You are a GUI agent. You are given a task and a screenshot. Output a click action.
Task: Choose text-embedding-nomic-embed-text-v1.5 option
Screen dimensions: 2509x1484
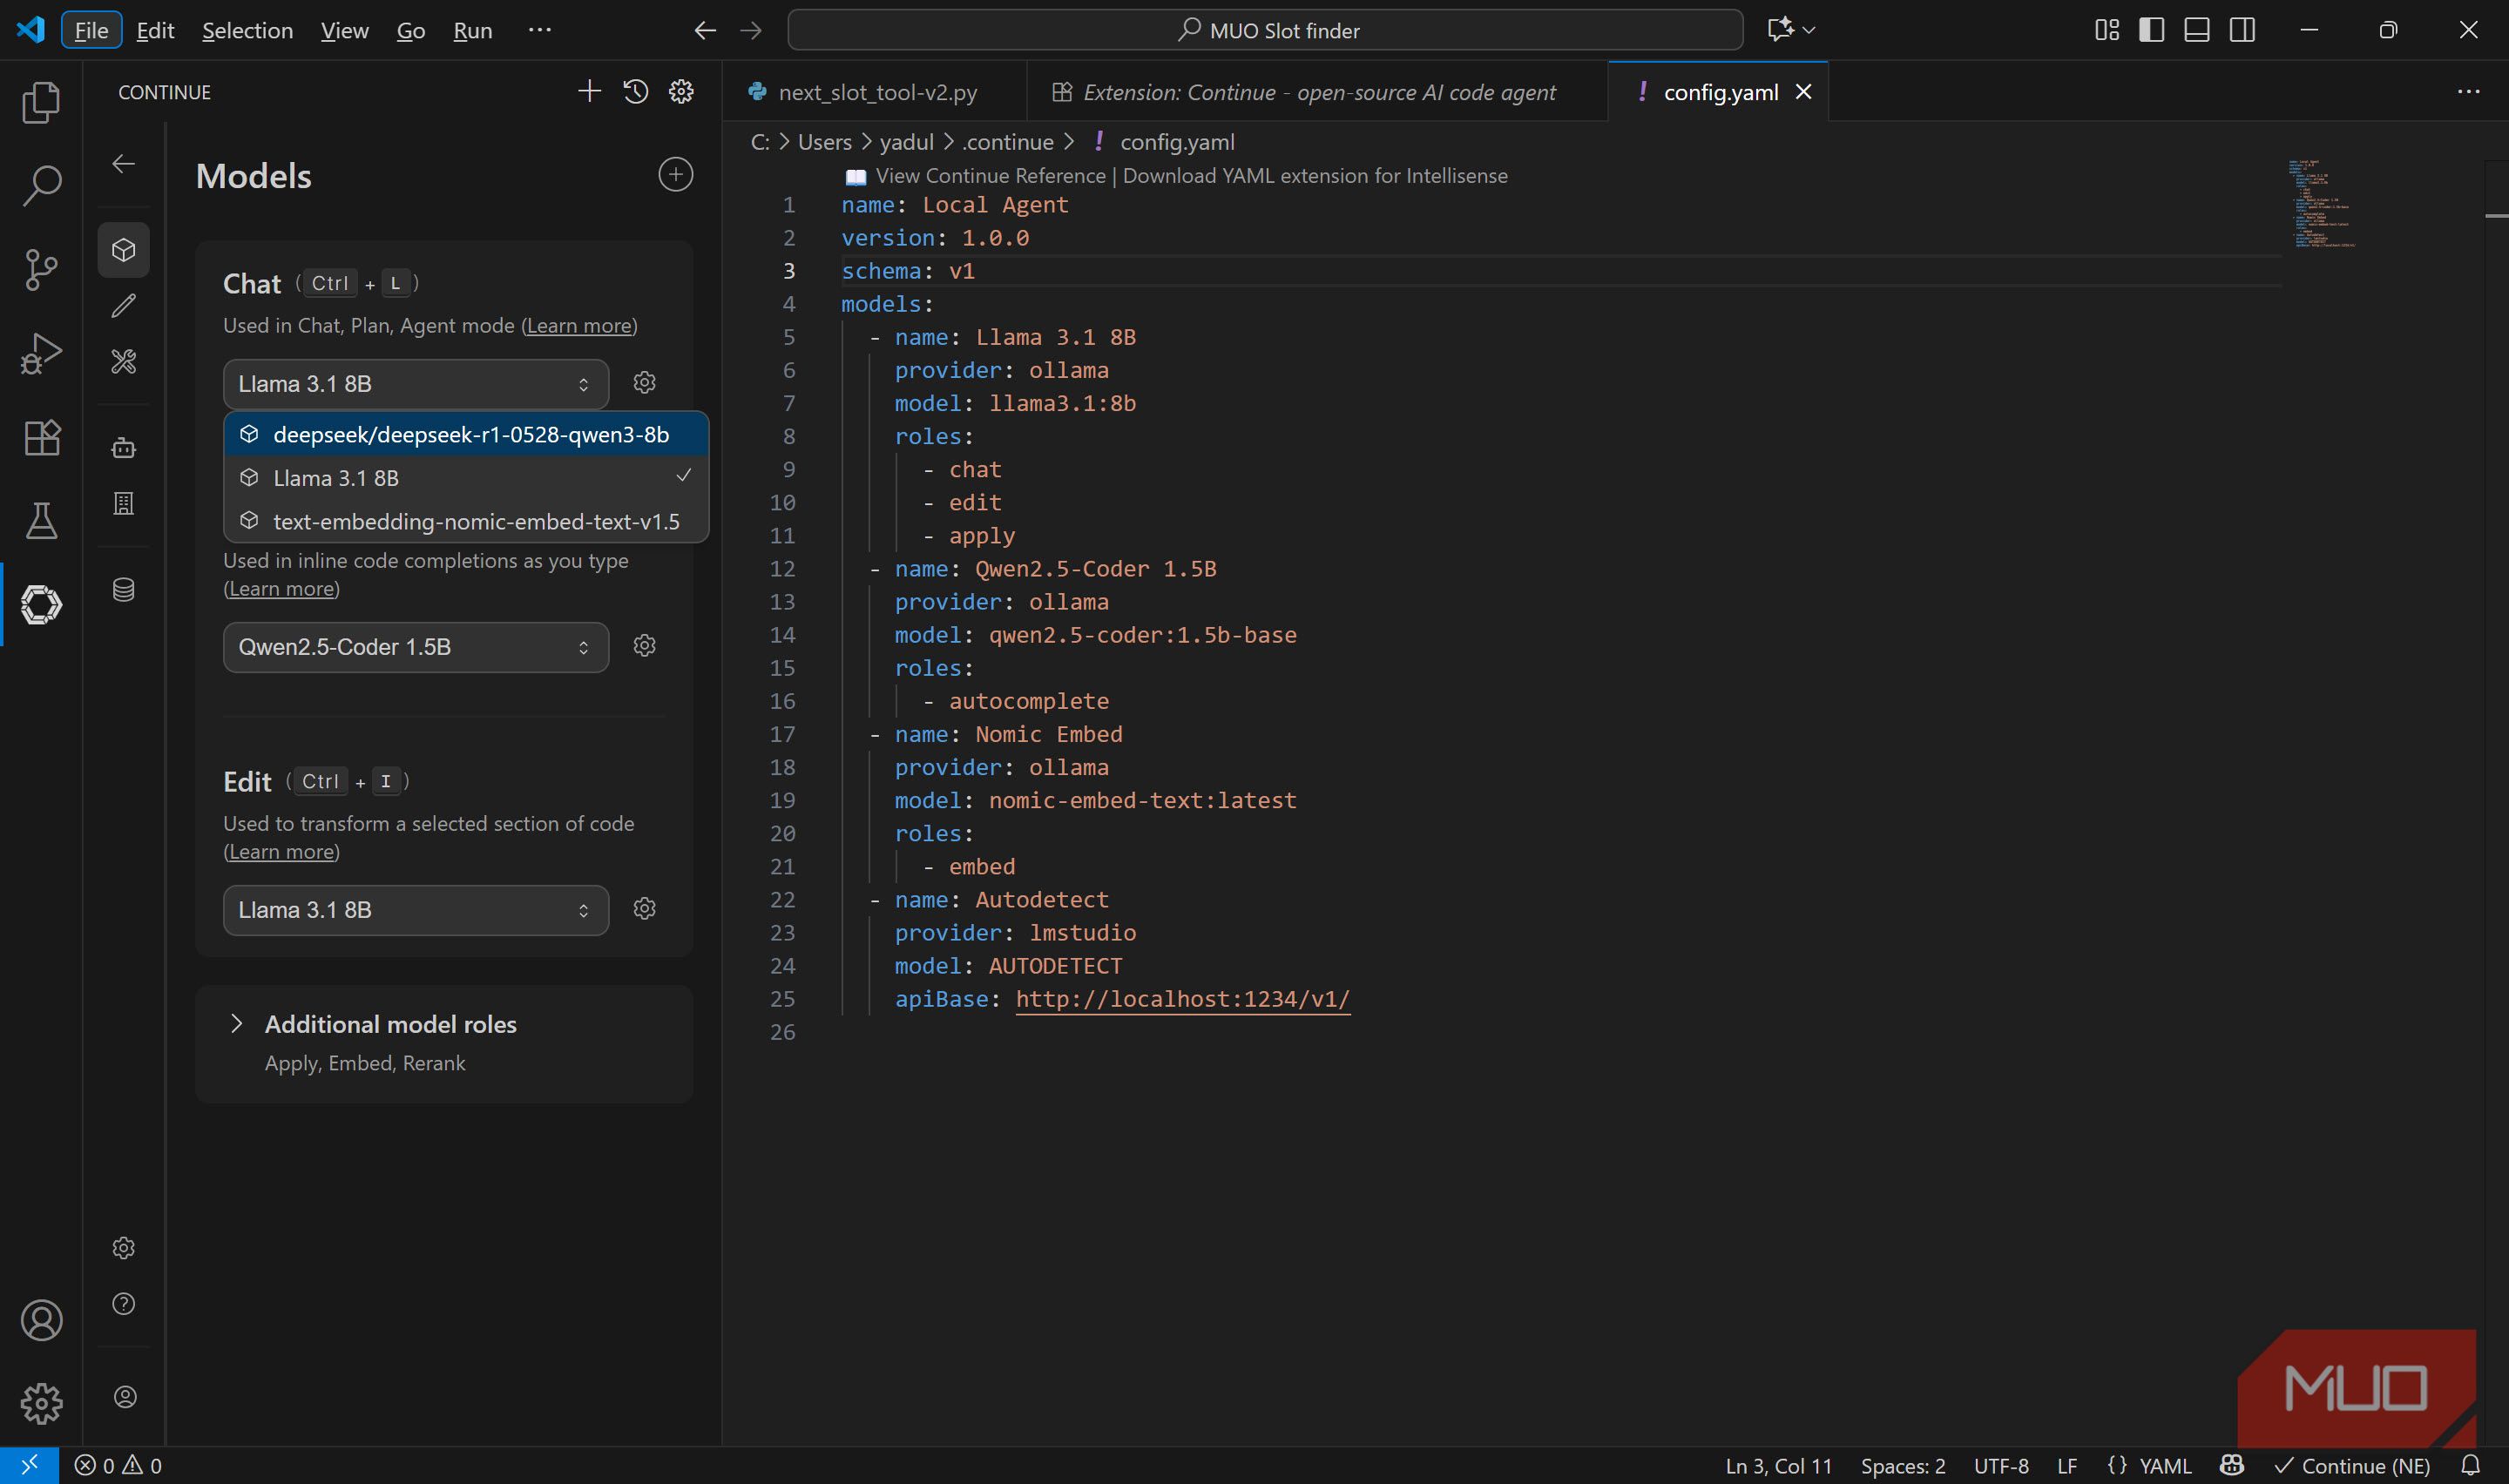(466, 521)
